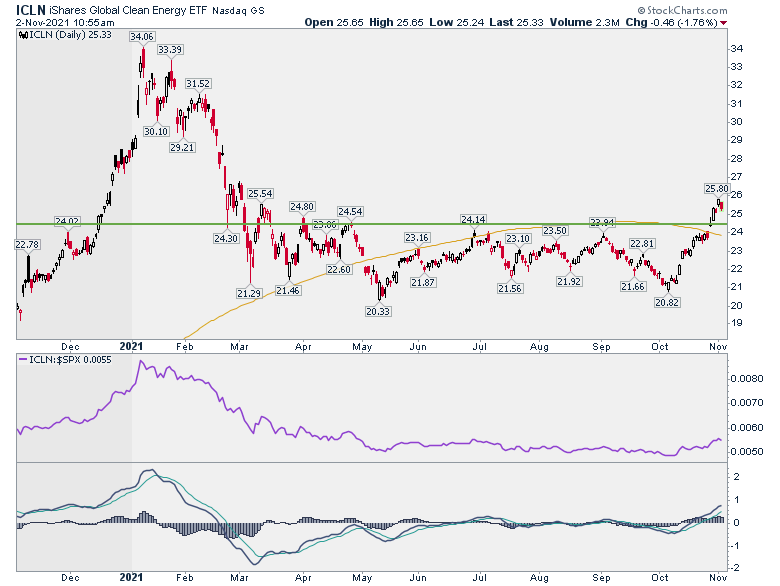This screenshot has width=780, height=586.
Task: Click the 21.92 price label
Action: [569, 281]
